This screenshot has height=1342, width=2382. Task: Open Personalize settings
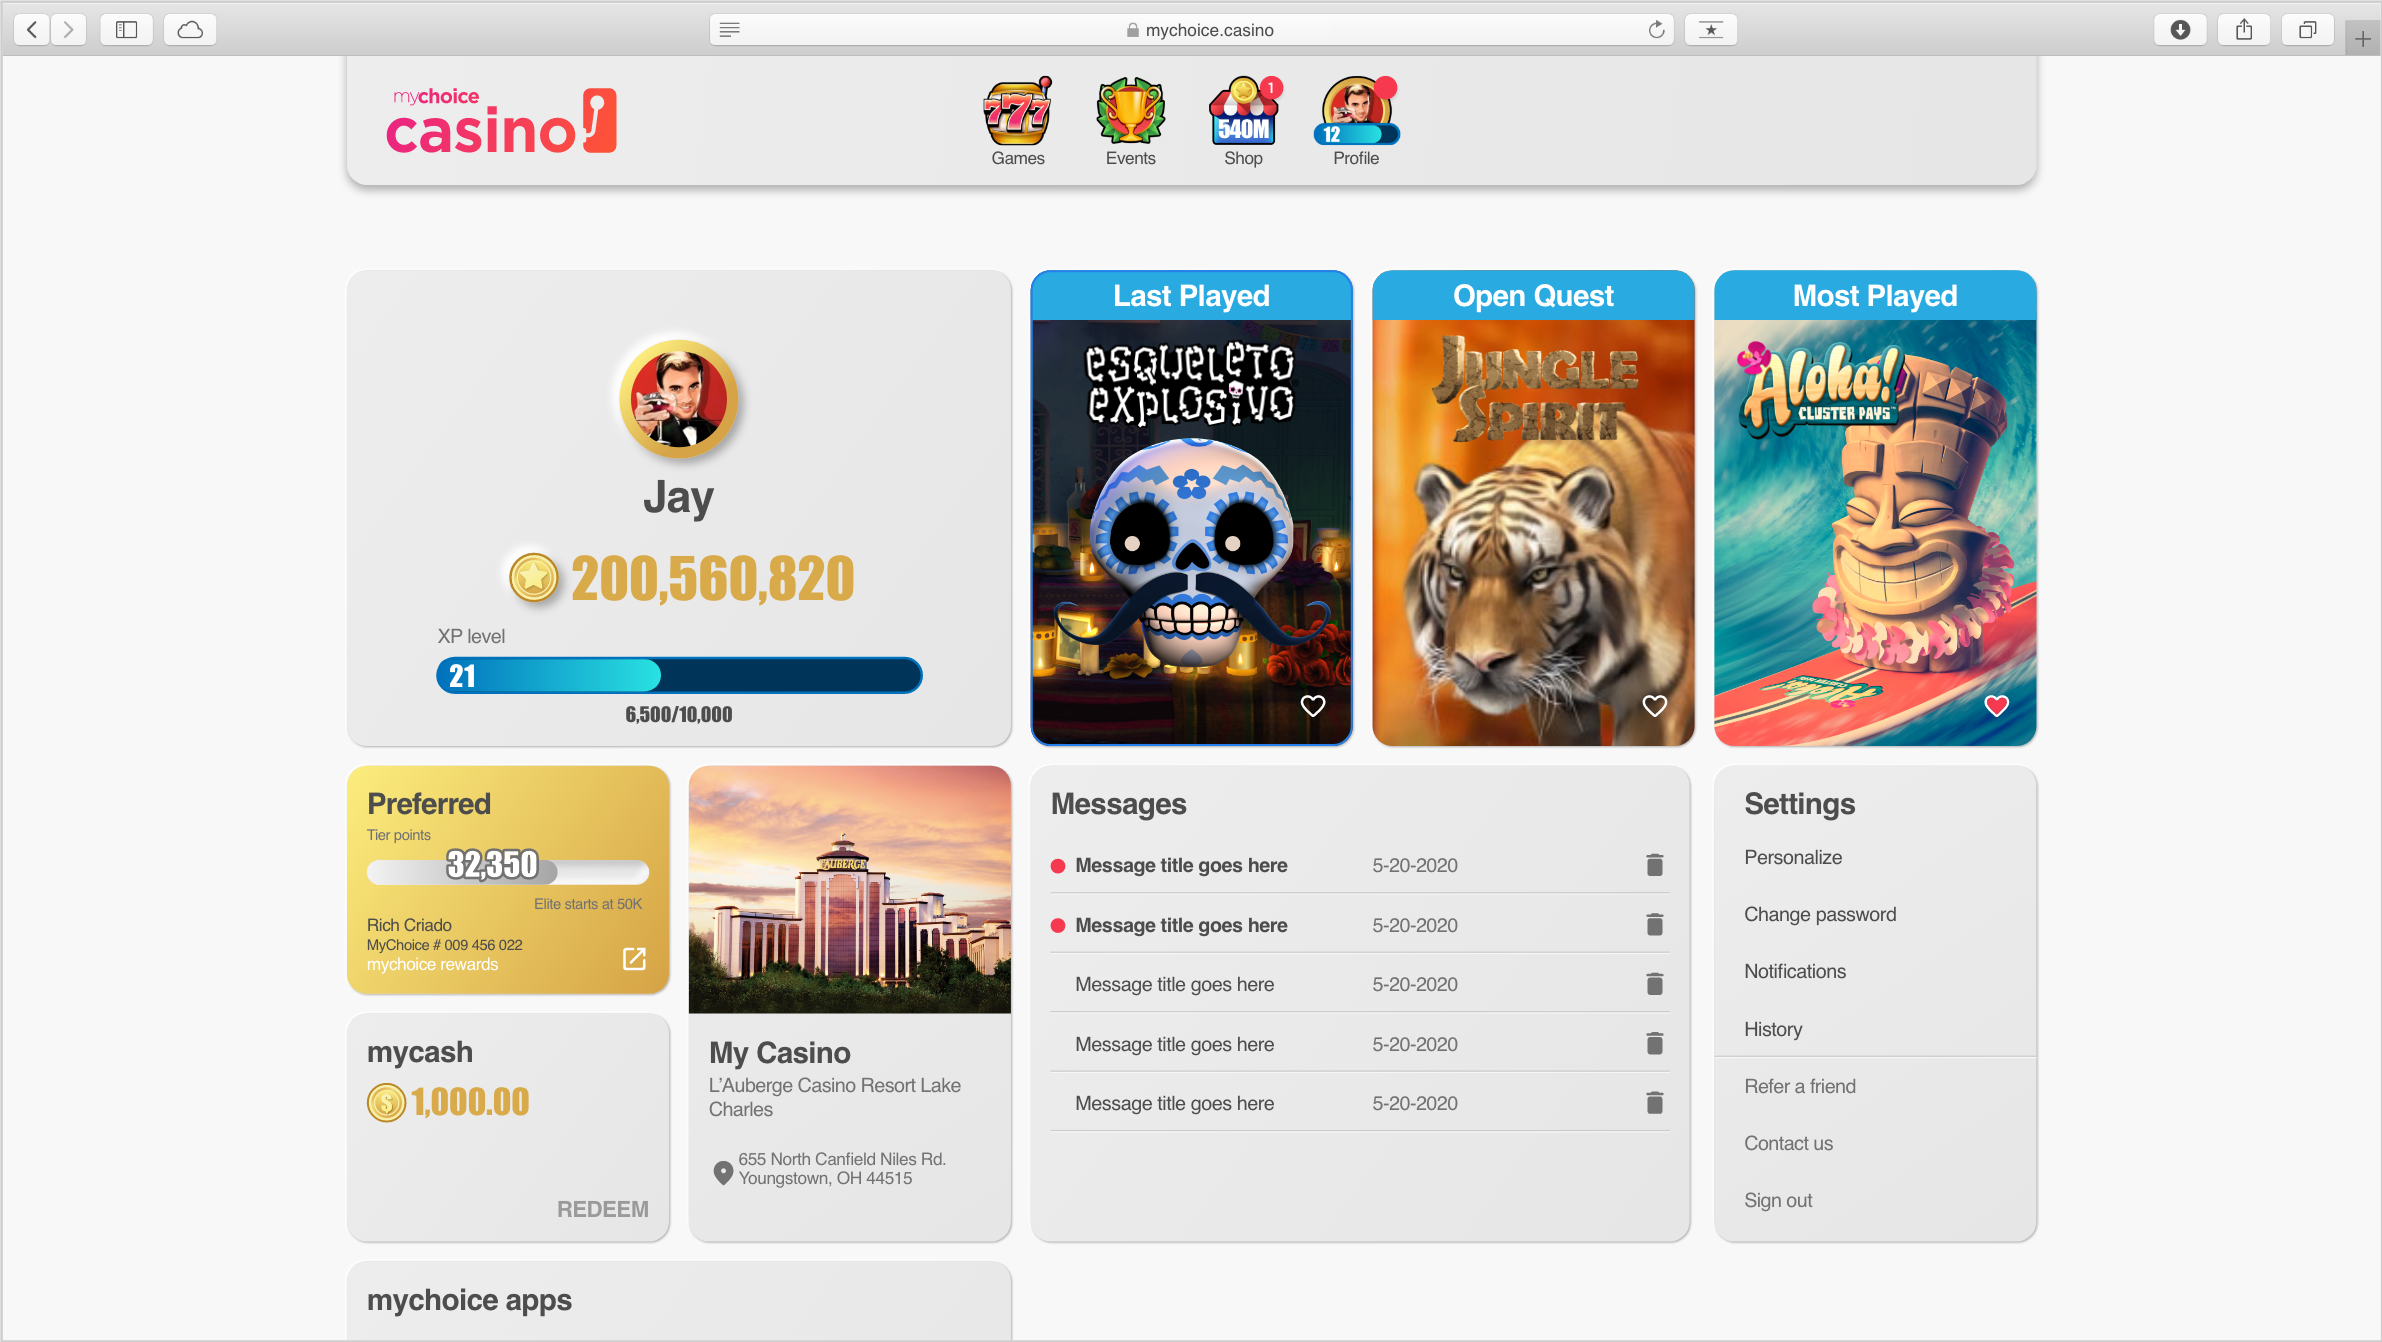tap(1793, 858)
